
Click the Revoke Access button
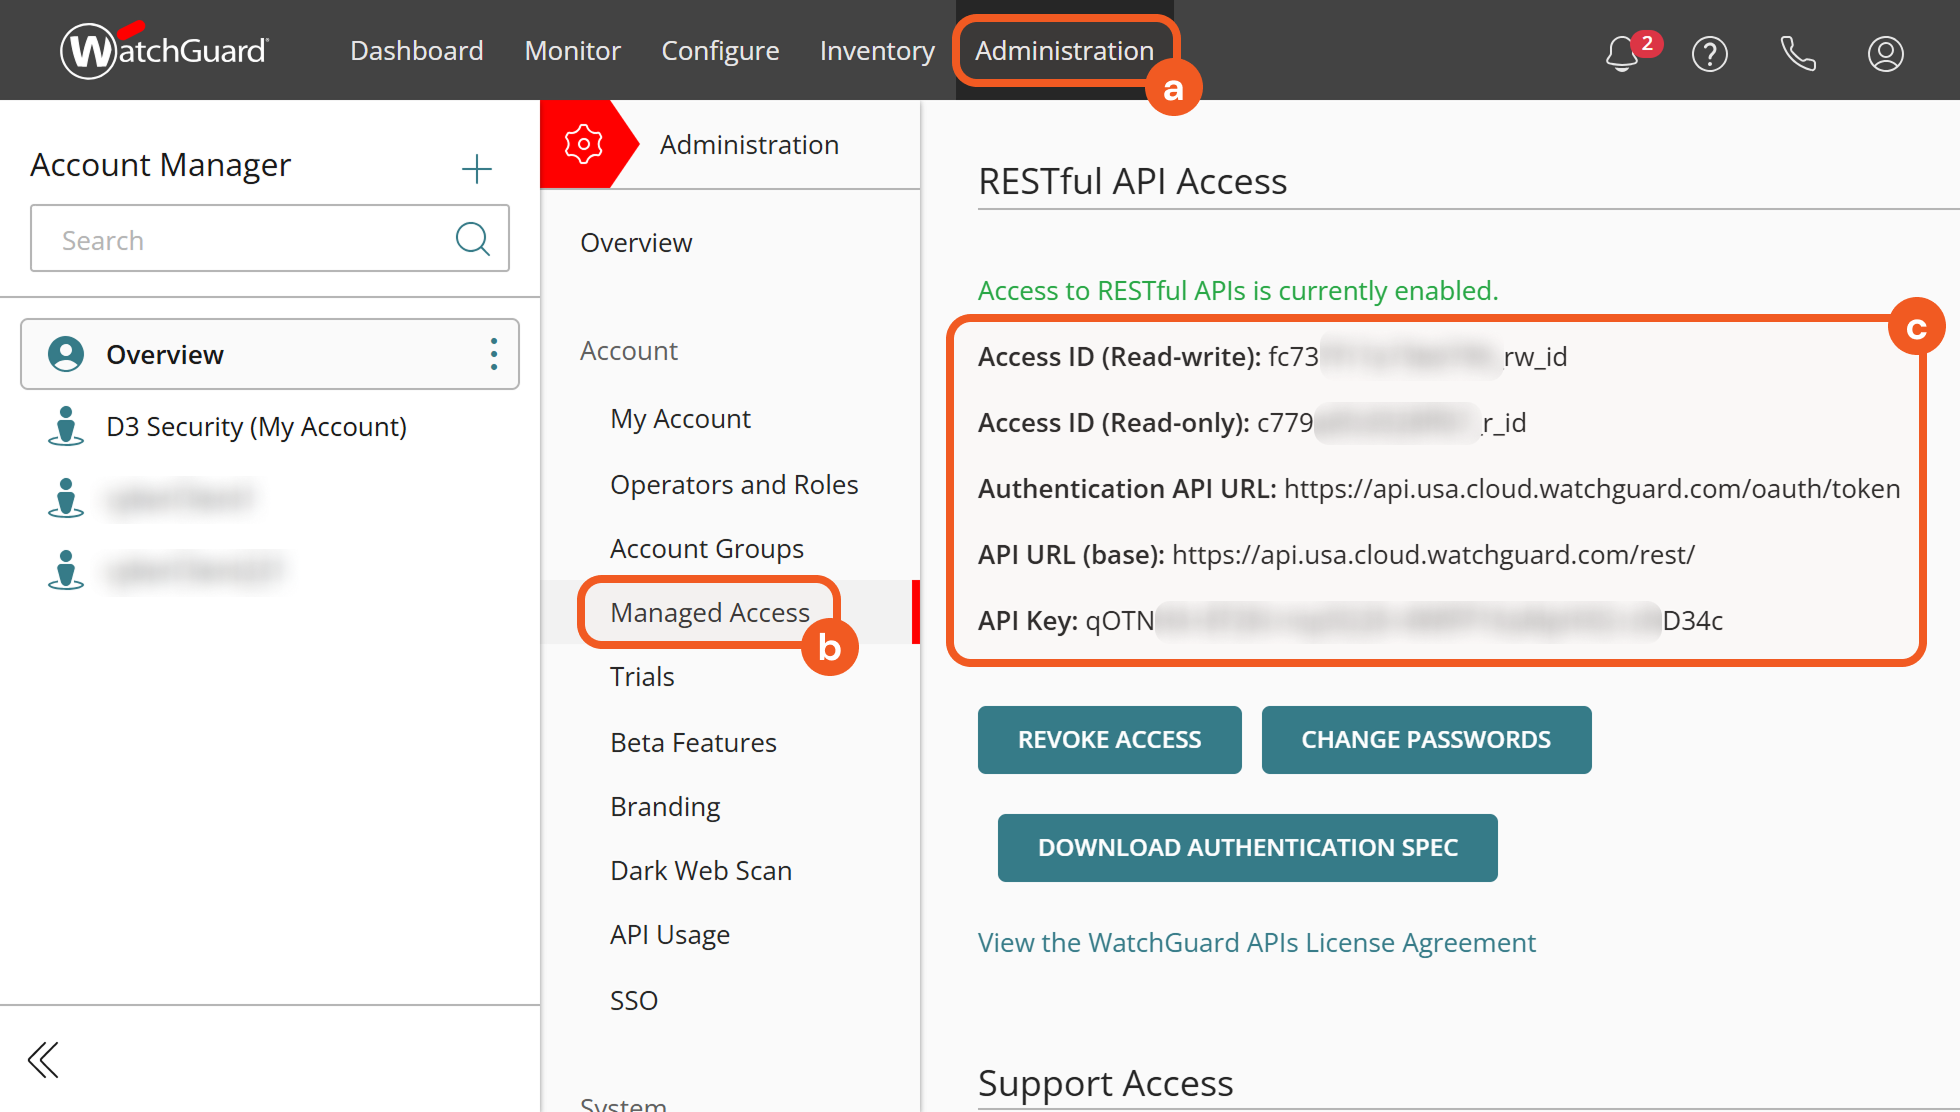(1109, 740)
